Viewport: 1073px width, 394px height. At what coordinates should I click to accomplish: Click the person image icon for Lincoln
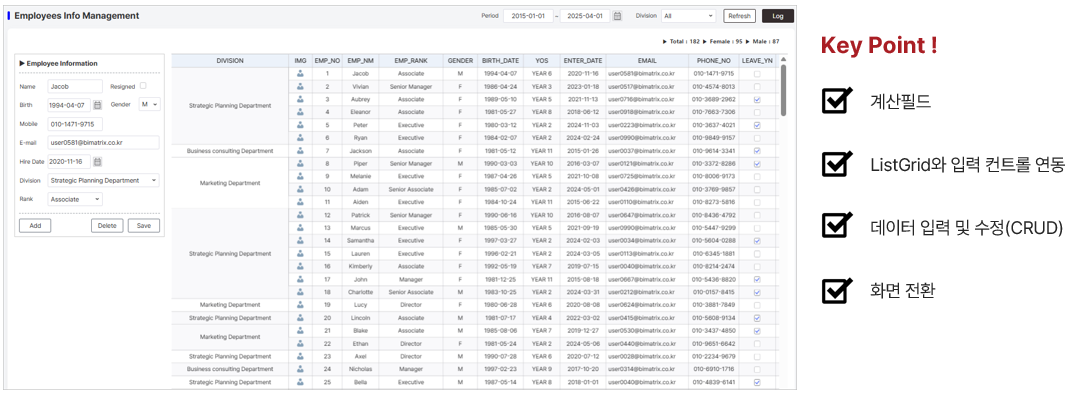point(300,318)
